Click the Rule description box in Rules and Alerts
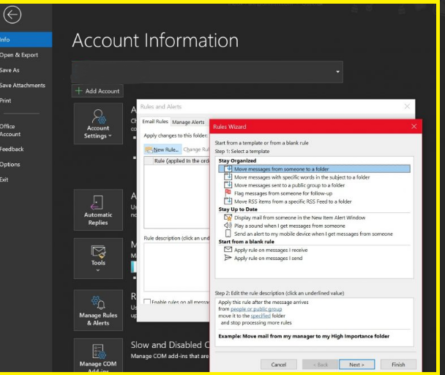This screenshot has height=375, width=445. tap(177, 267)
